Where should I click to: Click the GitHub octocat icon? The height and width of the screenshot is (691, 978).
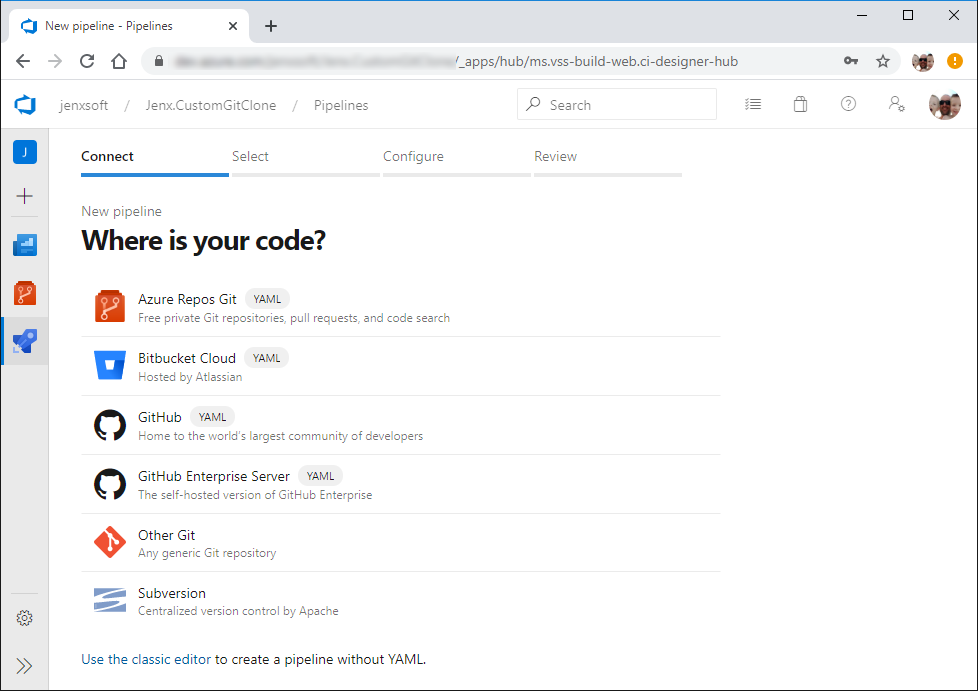110,425
